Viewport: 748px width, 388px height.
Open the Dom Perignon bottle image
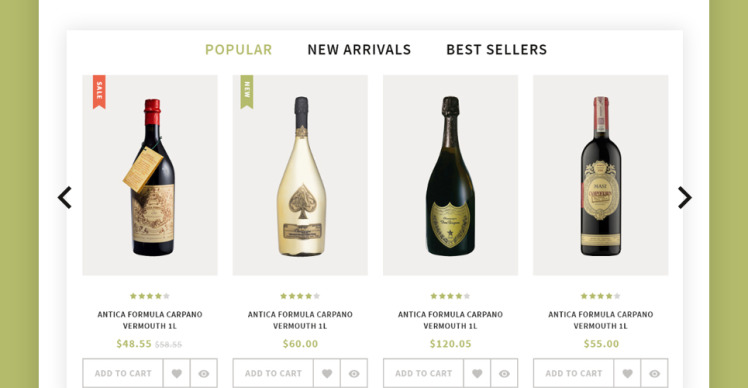[450, 175]
